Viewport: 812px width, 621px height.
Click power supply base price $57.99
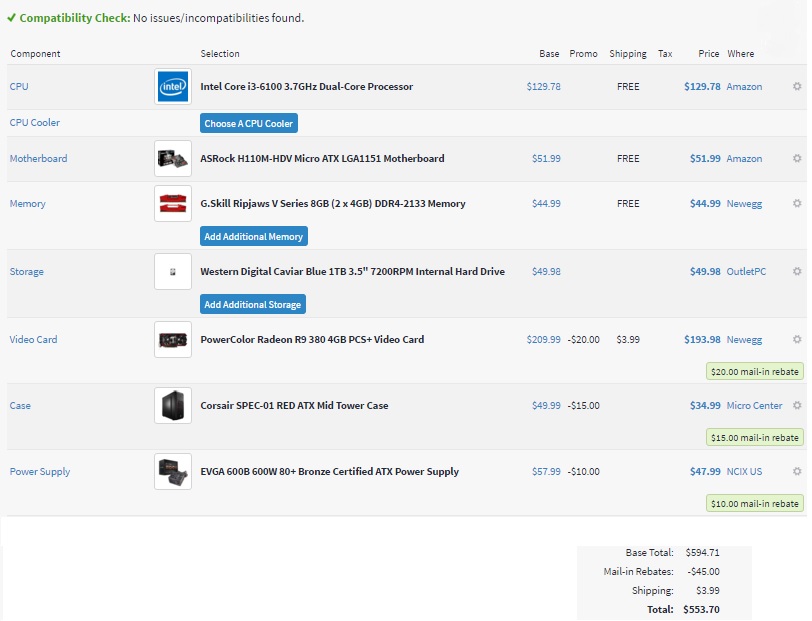coord(546,471)
